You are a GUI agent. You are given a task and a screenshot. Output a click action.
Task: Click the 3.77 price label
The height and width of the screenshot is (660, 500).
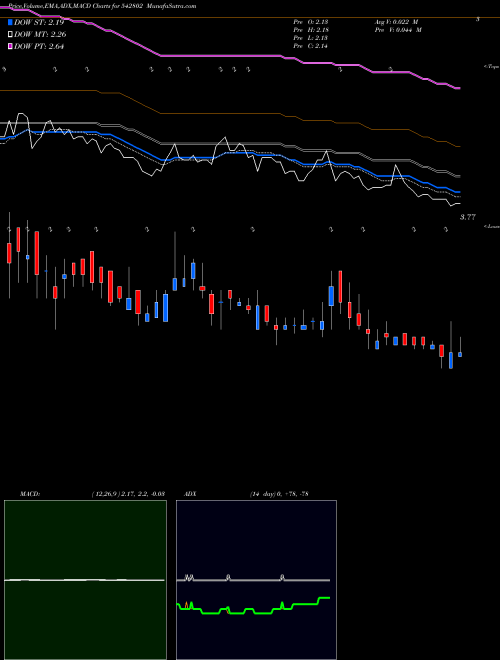tap(468, 217)
